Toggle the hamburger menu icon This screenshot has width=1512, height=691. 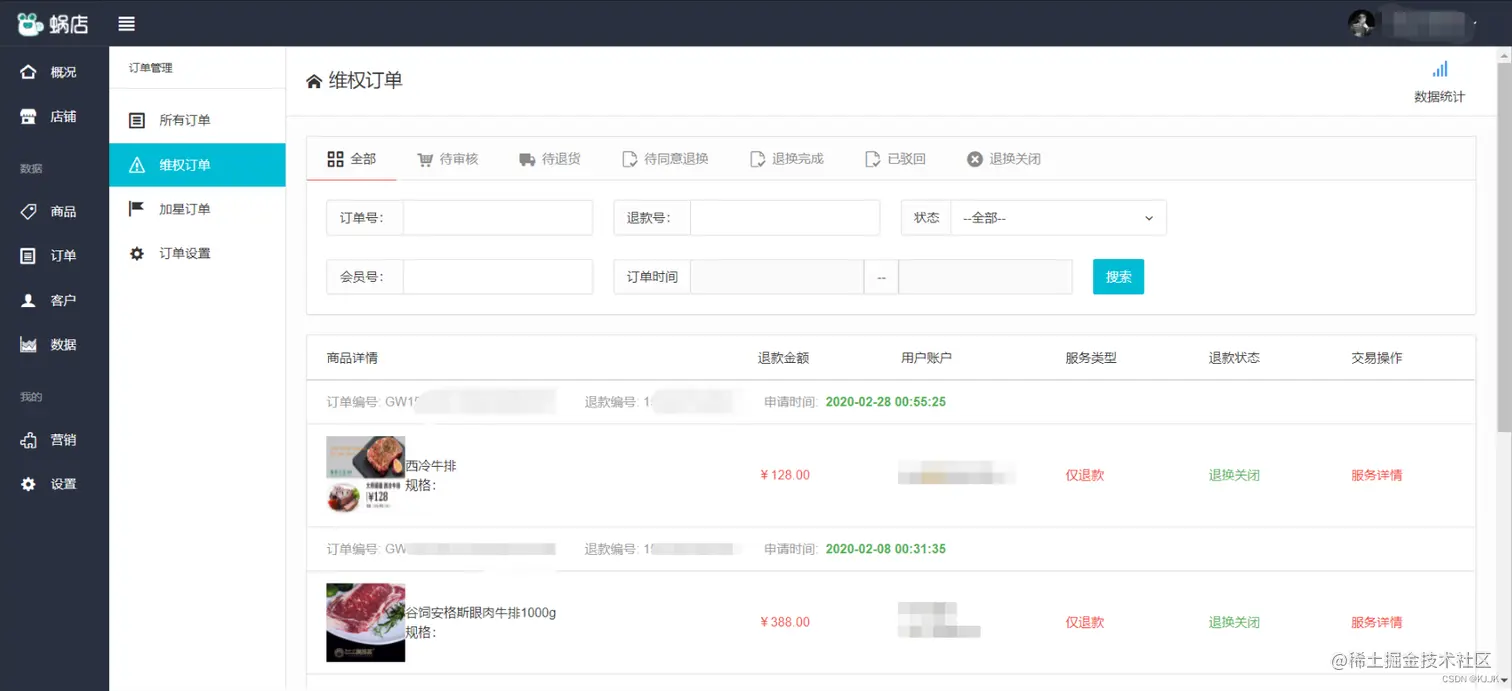point(126,24)
